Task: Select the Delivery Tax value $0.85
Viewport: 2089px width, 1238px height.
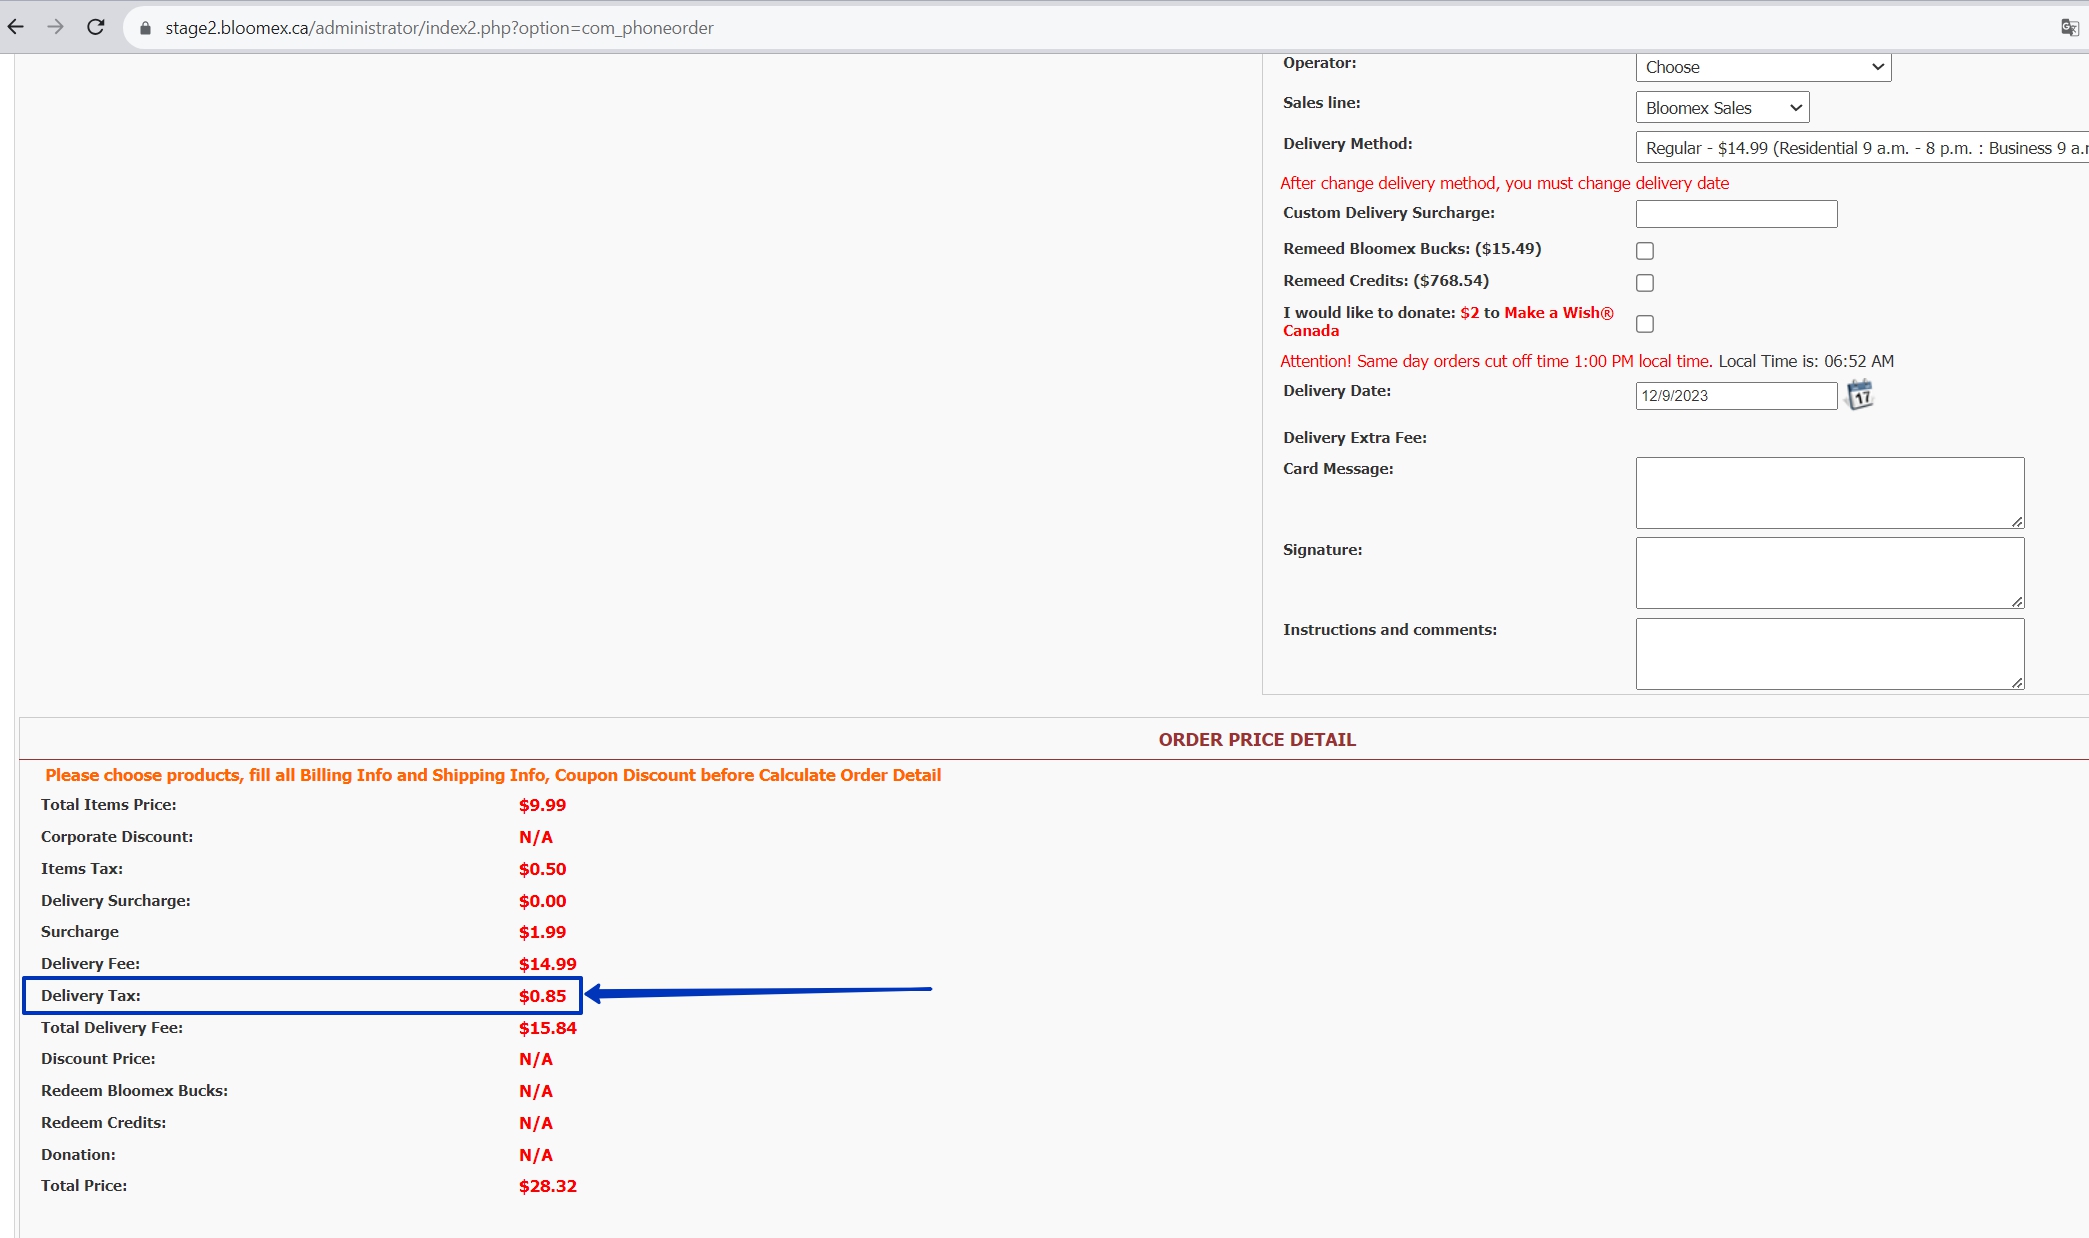Action: [x=542, y=996]
